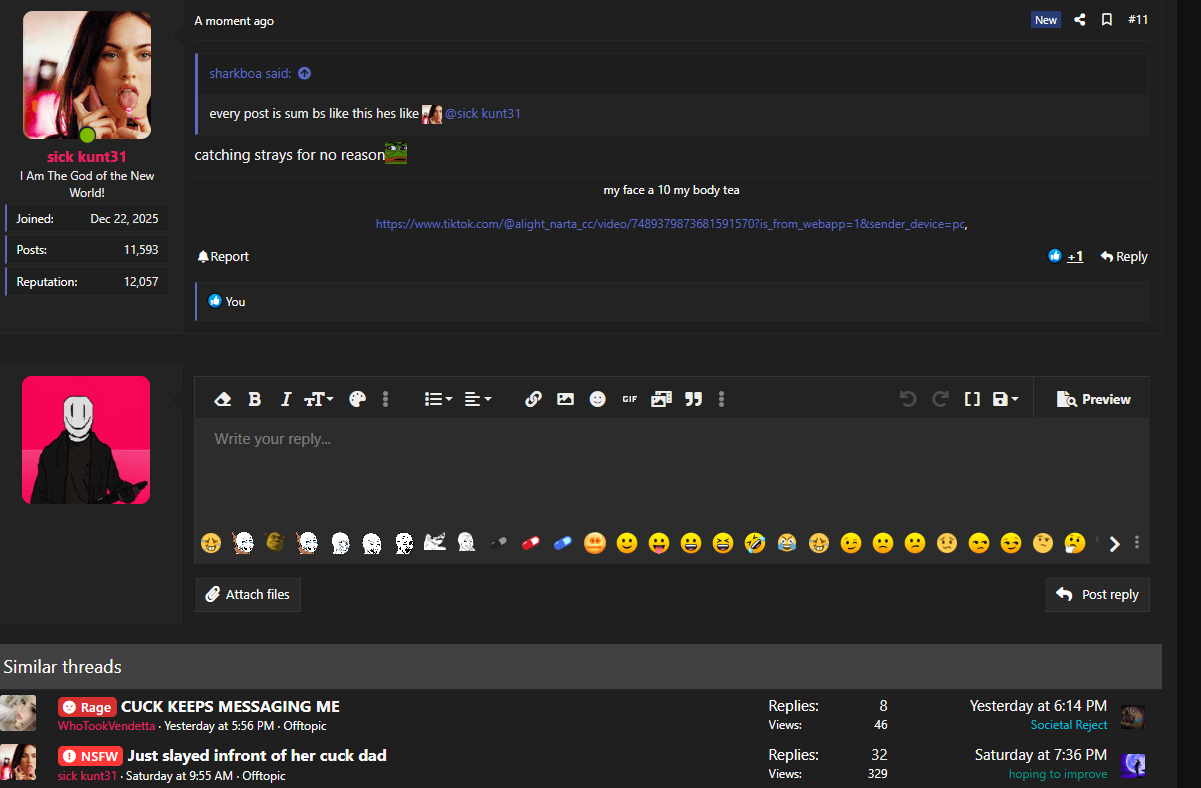Bookmark post #11
The image size is (1201, 788).
pyautogui.click(x=1107, y=20)
